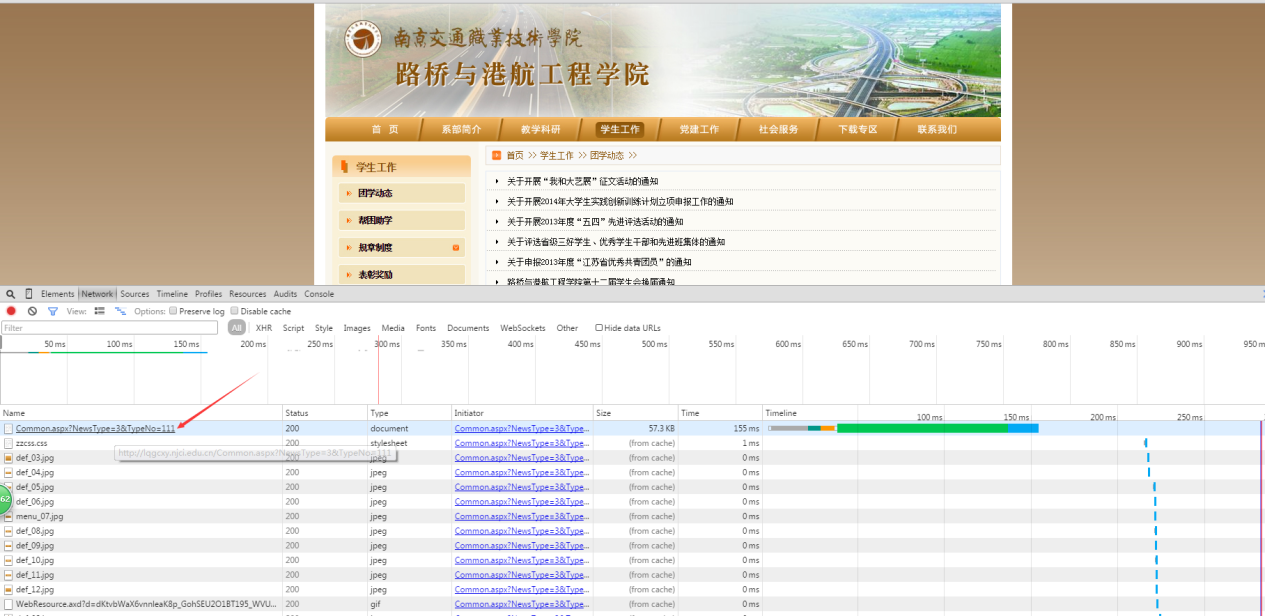The width and height of the screenshot is (1265, 616).
Task: Filter requests by XHR type
Action: (x=263, y=328)
